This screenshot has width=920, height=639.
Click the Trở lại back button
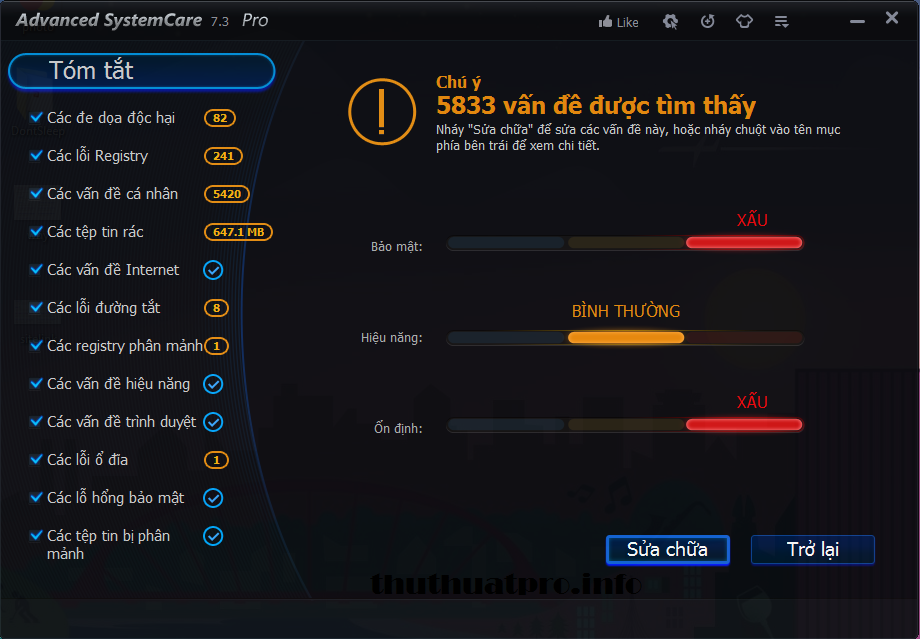[x=813, y=550]
